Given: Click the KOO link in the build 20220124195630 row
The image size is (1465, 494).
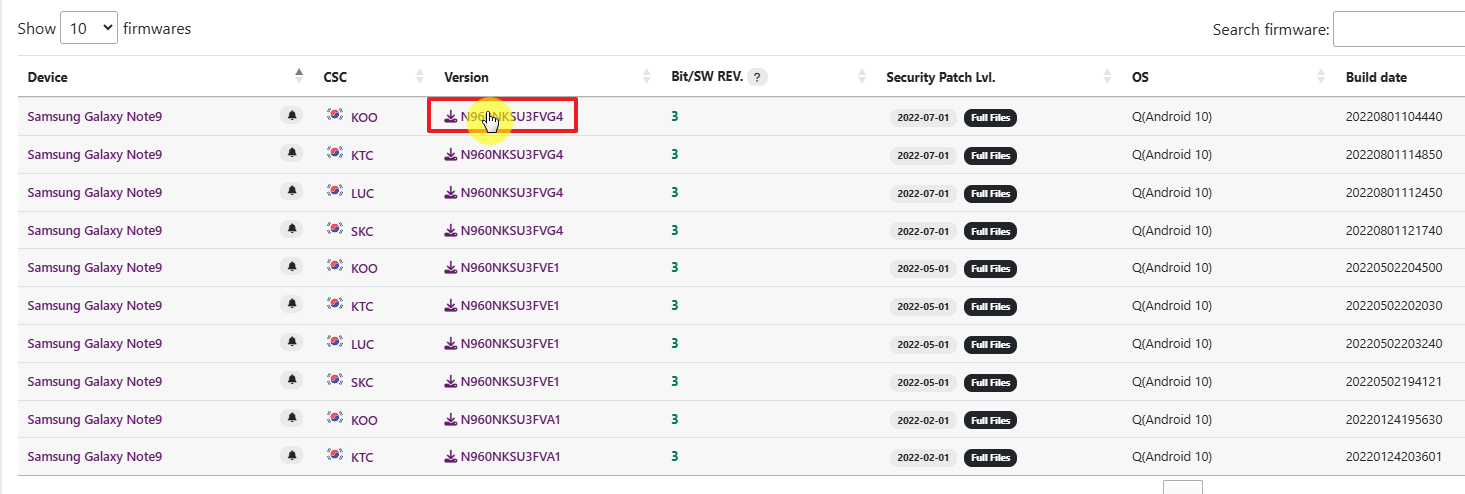Looking at the screenshot, I should pyautogui.click(x=364, y=420).
